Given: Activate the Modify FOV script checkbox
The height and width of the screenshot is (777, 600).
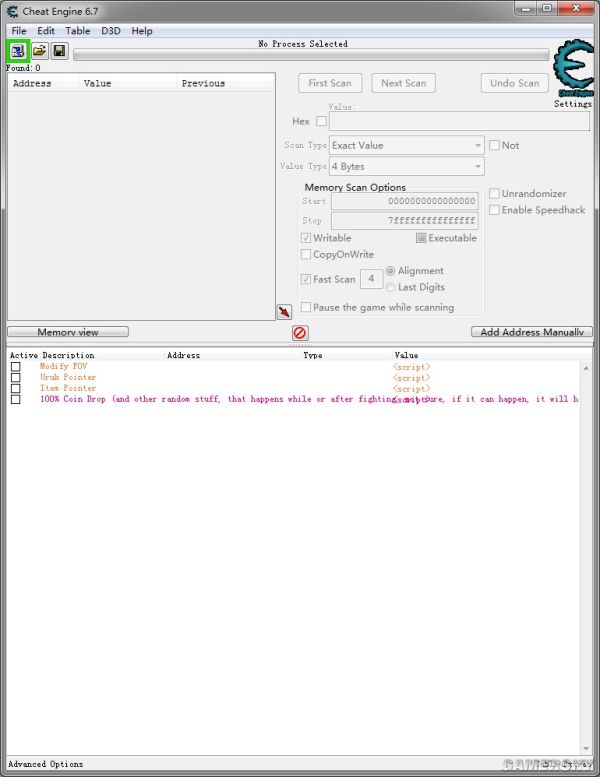Looking at the screenshot, I should point(16,367).
